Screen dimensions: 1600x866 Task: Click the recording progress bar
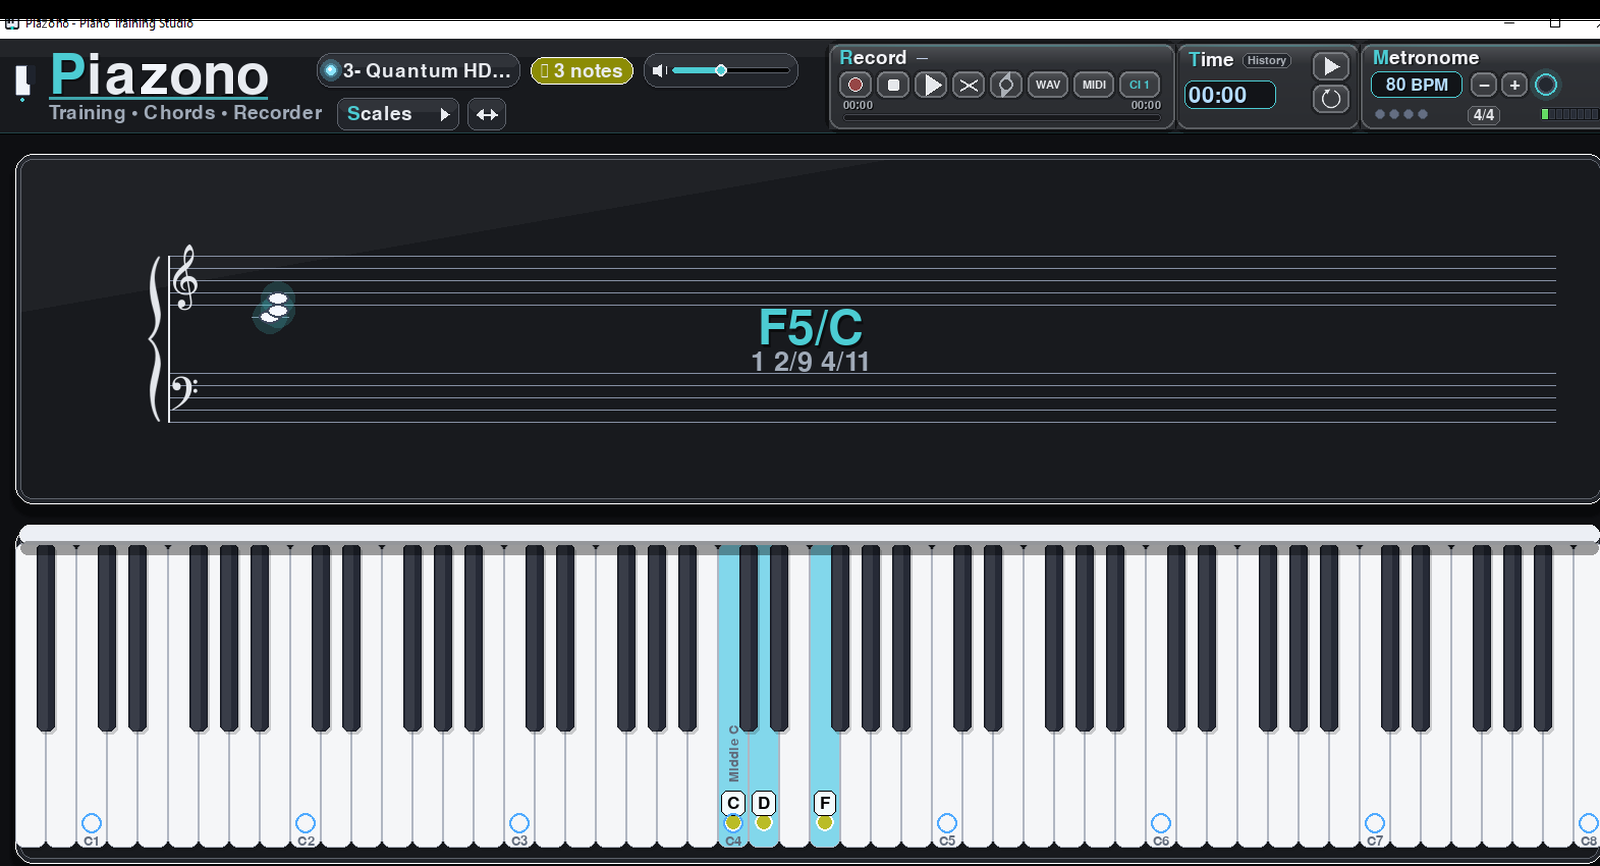(1001, 118)
